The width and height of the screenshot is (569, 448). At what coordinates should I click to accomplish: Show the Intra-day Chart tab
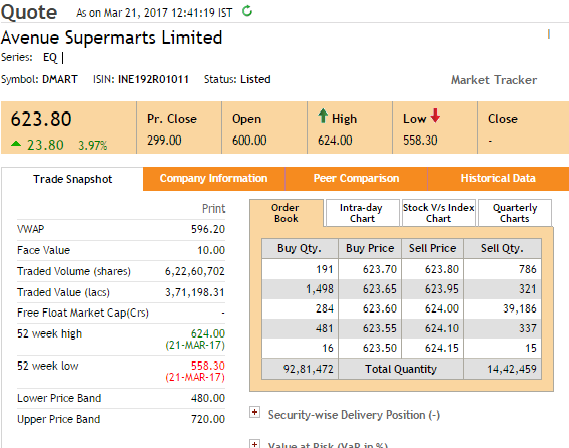tap(363, 213)
